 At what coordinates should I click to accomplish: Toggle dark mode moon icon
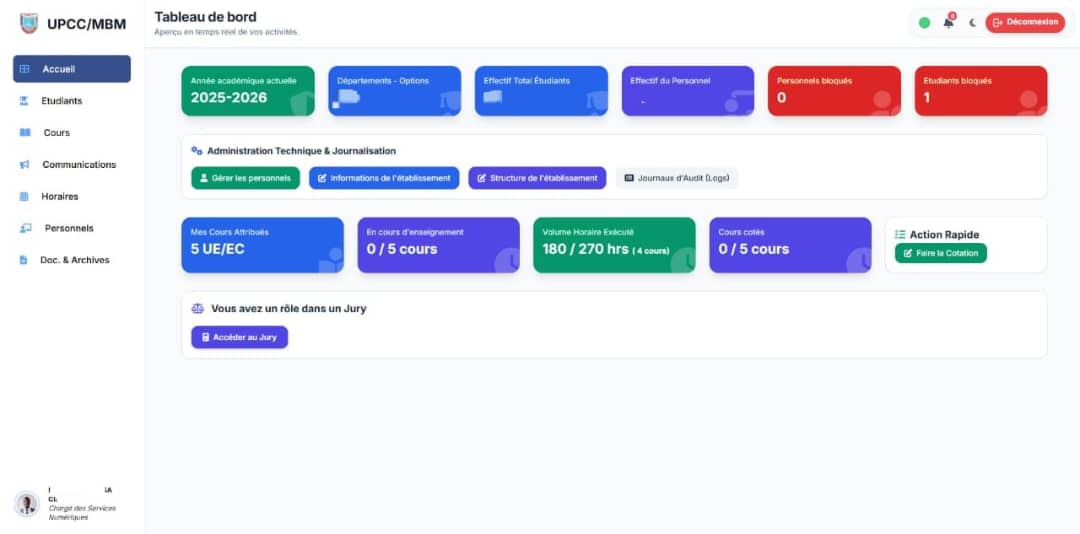pyautogui.click(x=973, y=23)
